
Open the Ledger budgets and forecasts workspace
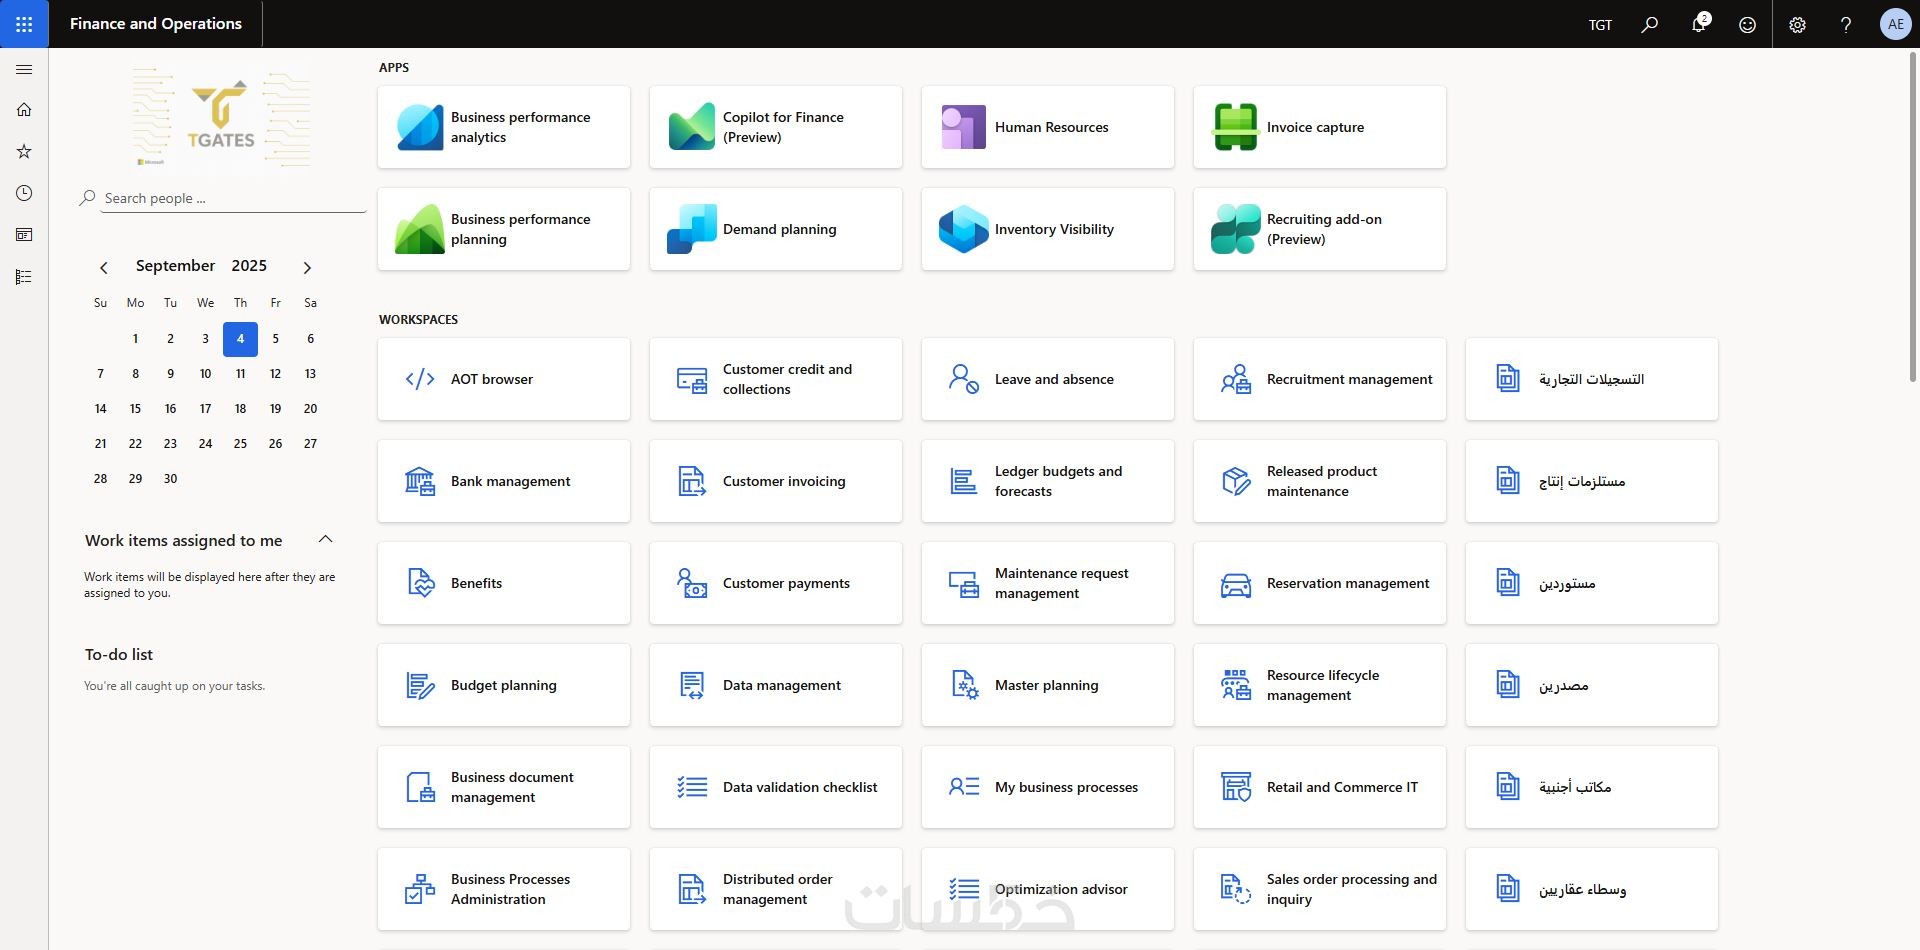point(1048,481)
